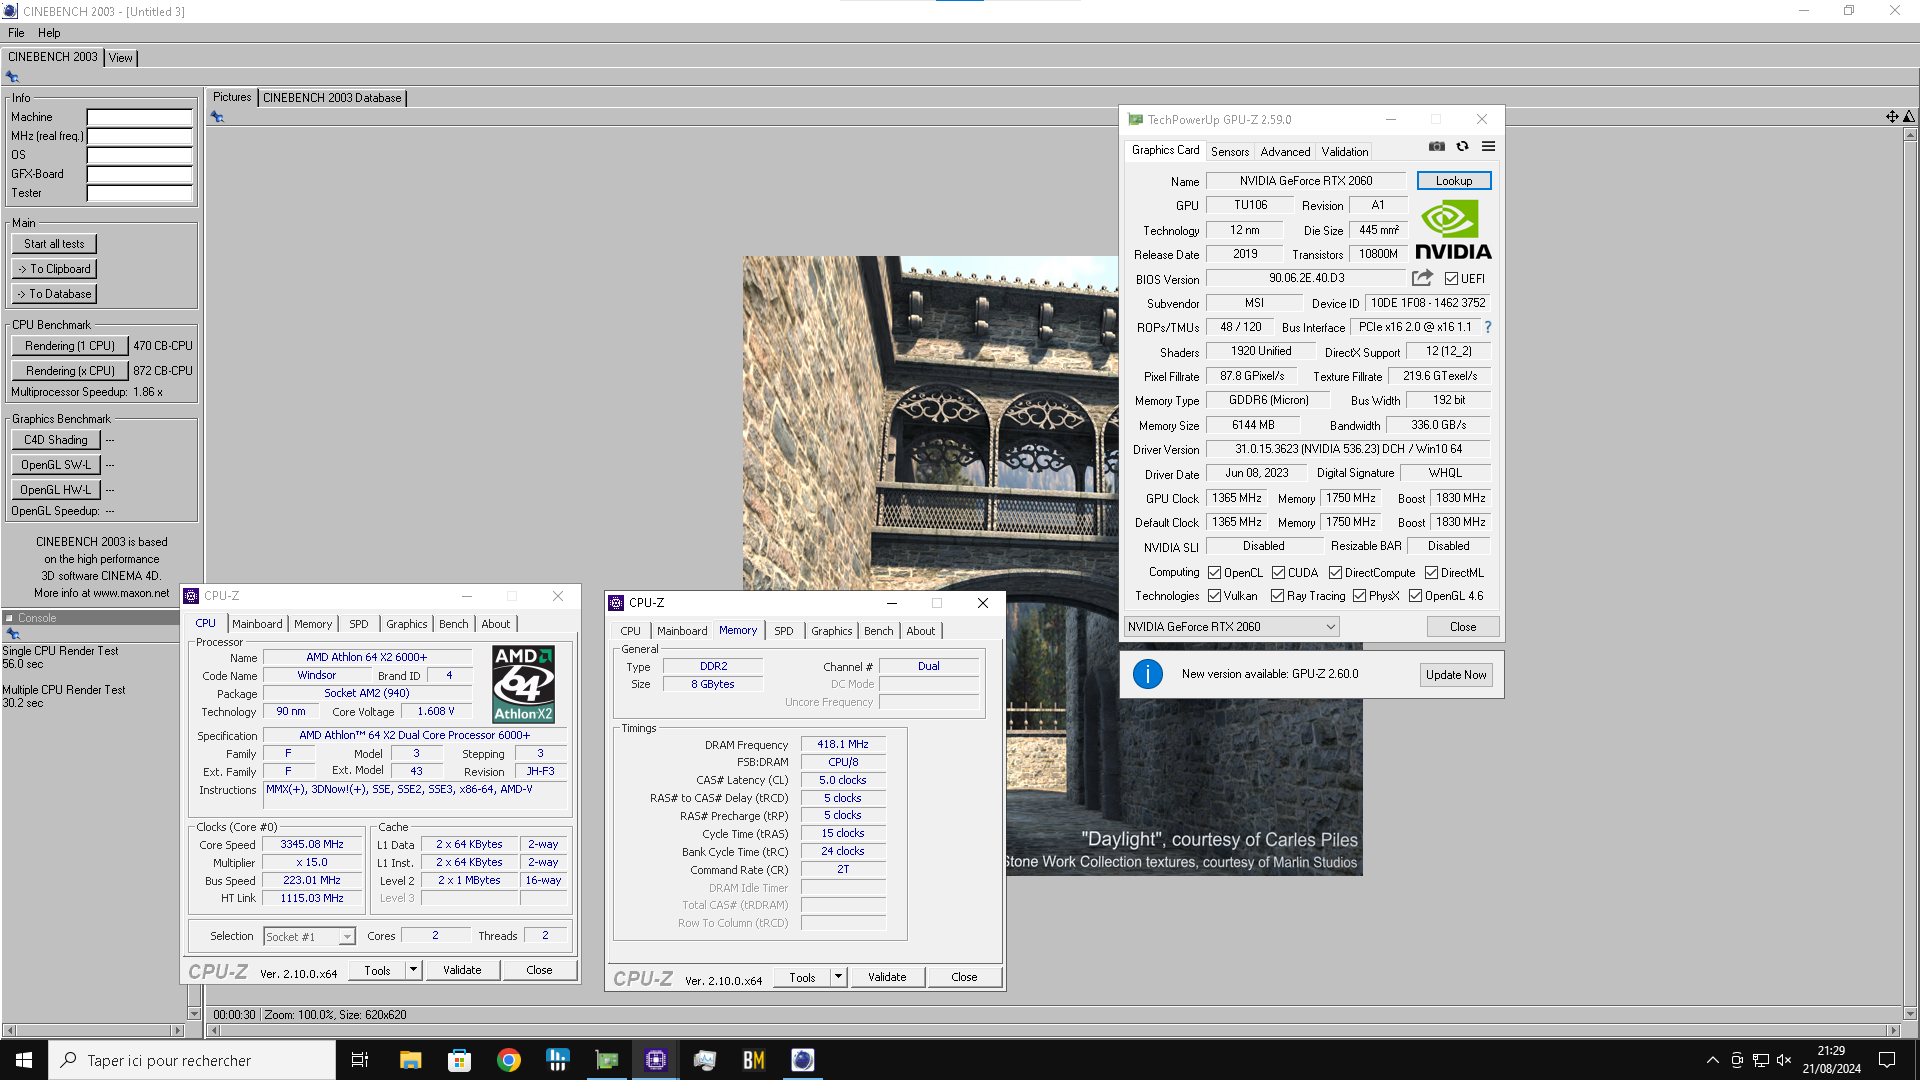The height and width of the screenshot is (1080, 1920).
Task: Open File Explorer from the taskbar
Action: (410, 1060)
